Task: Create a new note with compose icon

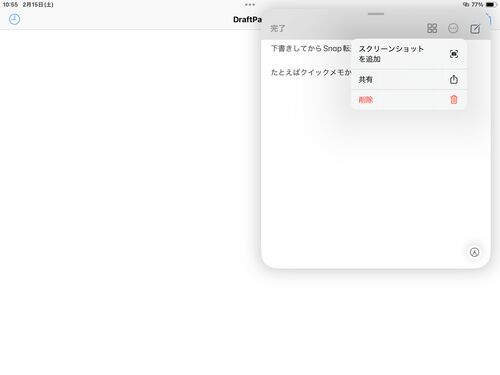Action: pyautogui.click(x=475, y=29)
